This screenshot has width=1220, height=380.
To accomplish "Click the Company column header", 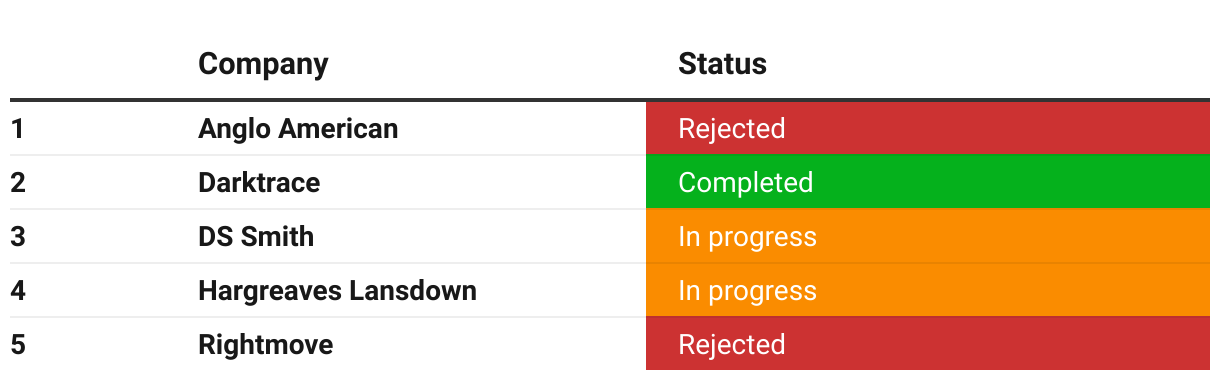I will click(263, 64).
